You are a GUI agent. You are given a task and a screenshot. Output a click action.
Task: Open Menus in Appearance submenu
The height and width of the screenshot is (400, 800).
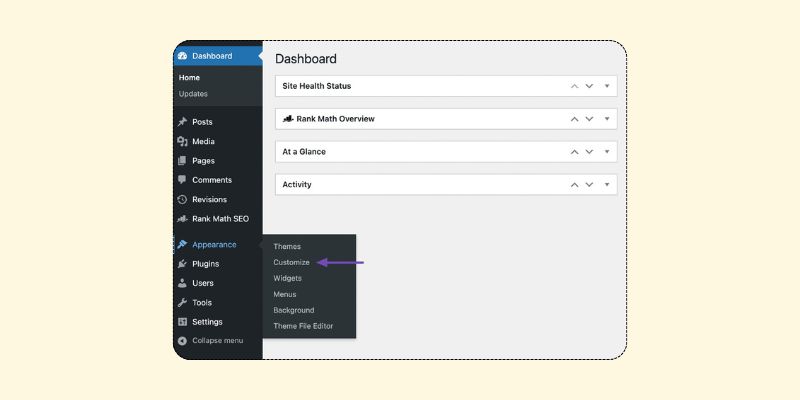point(285,294)
